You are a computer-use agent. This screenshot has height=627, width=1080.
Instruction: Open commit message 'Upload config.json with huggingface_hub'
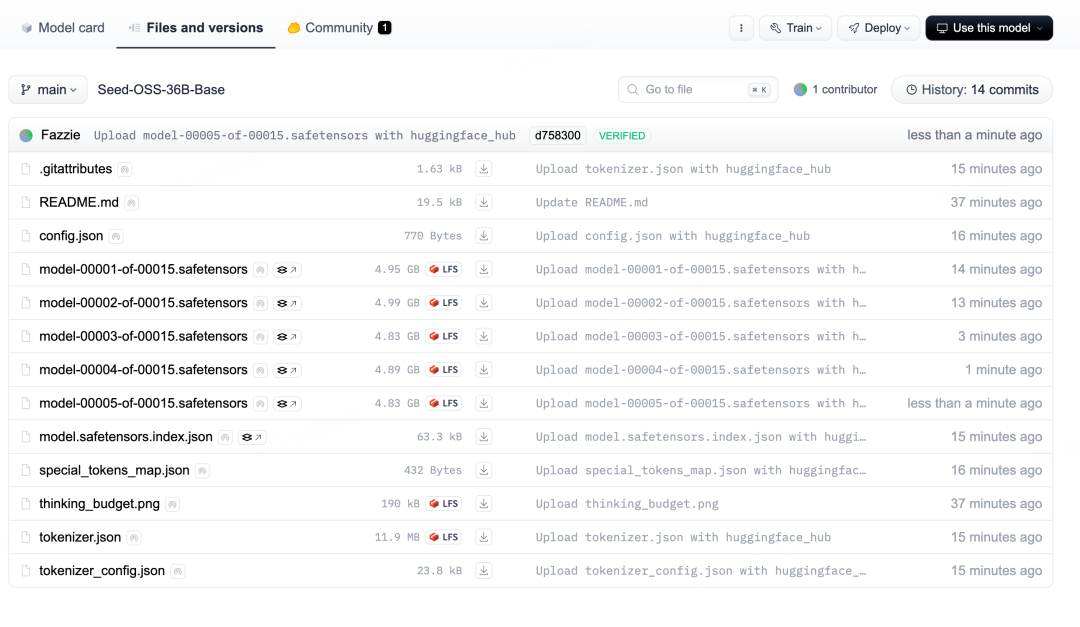pyautogui.click(x=673, y=236)
